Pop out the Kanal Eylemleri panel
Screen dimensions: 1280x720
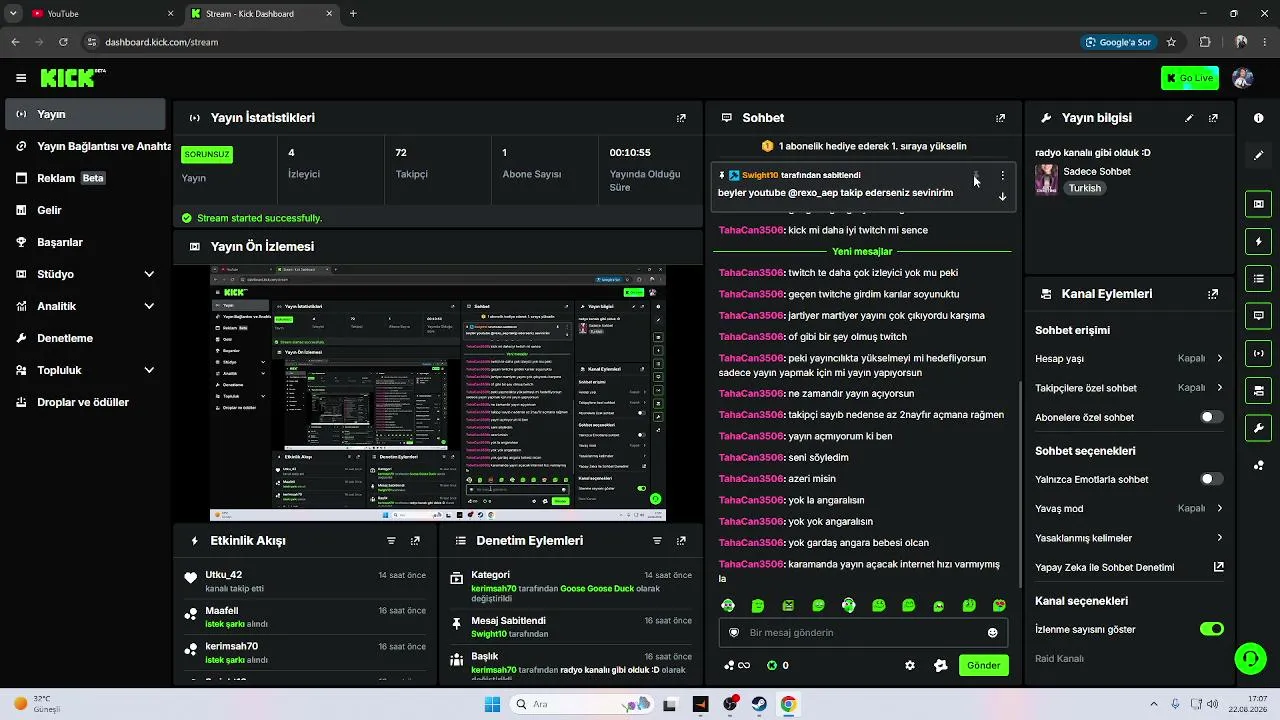[1213, 294]
